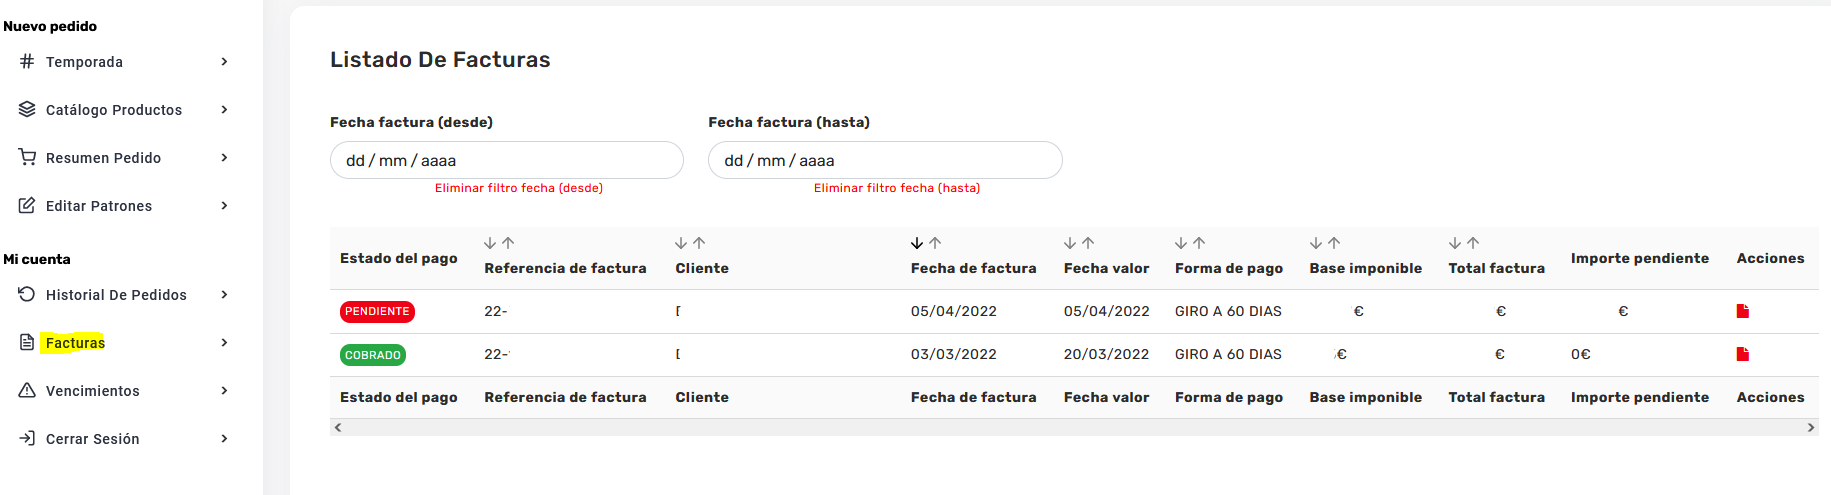This screenshot has width=1831, height=495.
Task: Click the PDF icon for the COBRADO invoice
Action: (x=1742, y=354)
